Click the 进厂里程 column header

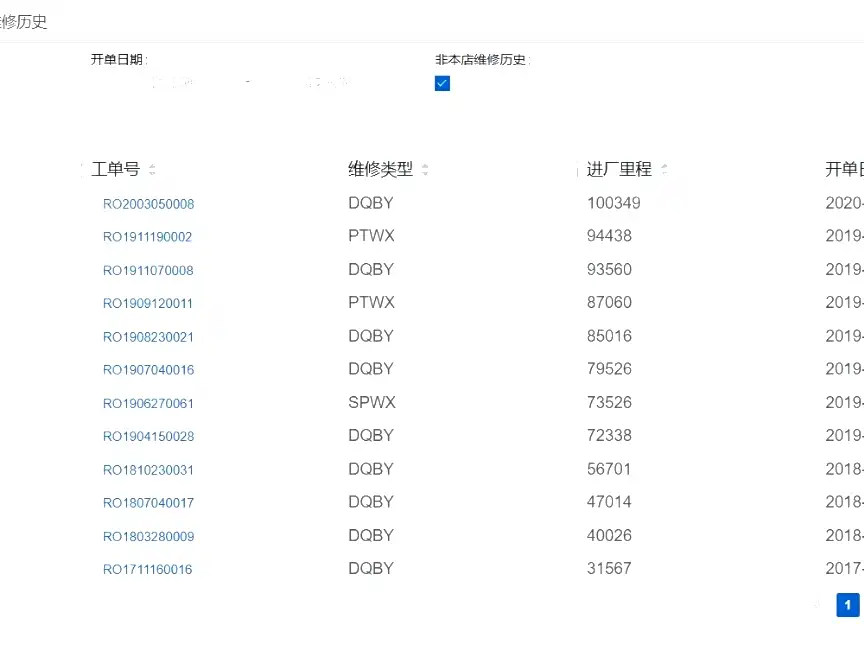pyautogui.click(x=619, y=169)
